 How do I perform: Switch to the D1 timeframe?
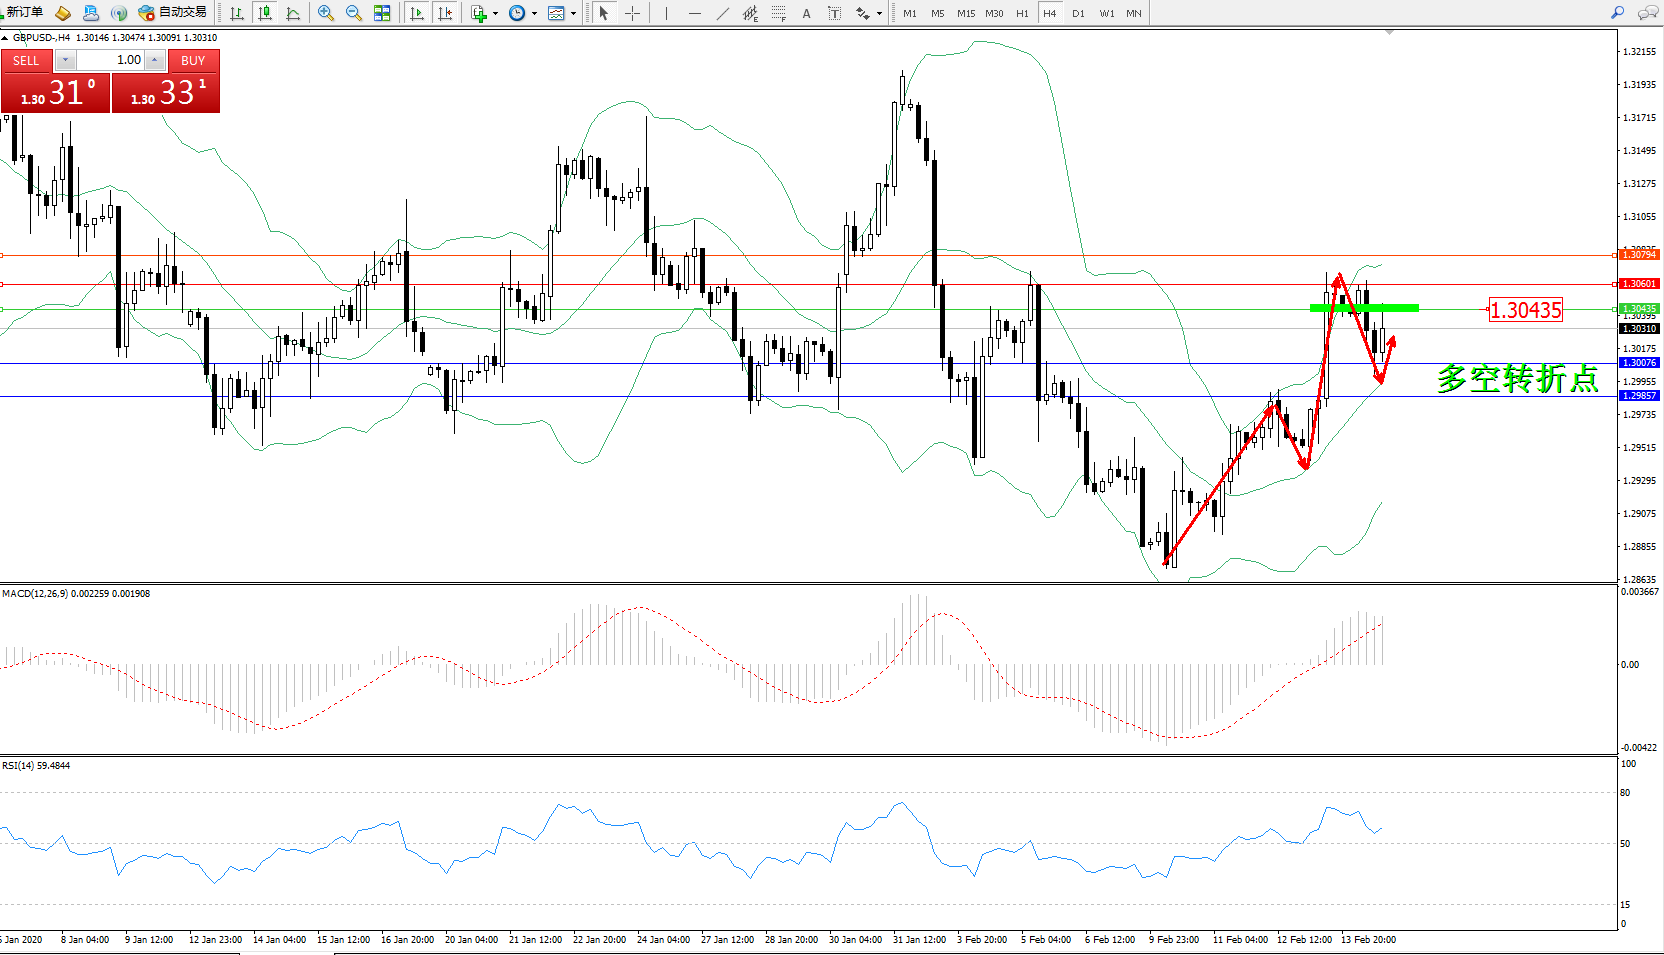coord(1078,13)
